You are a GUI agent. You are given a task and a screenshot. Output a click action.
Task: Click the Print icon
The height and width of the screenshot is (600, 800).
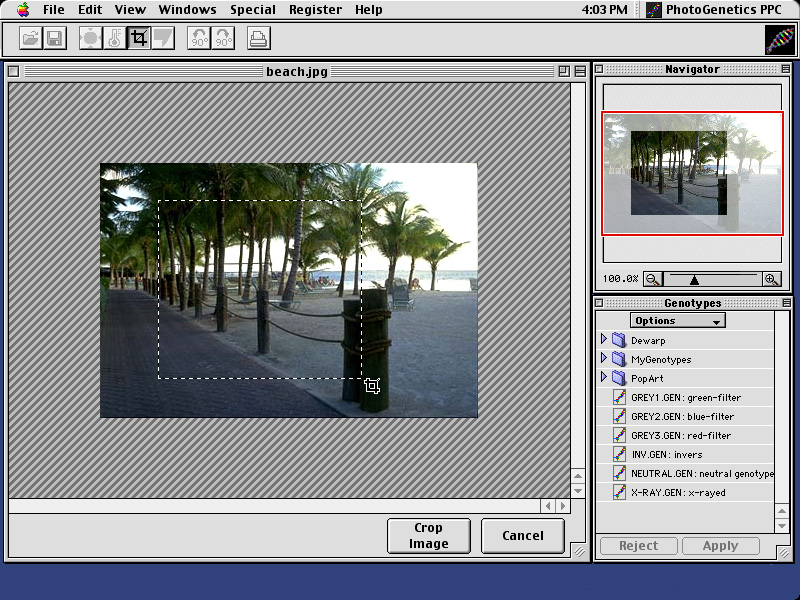coord(258,39)
